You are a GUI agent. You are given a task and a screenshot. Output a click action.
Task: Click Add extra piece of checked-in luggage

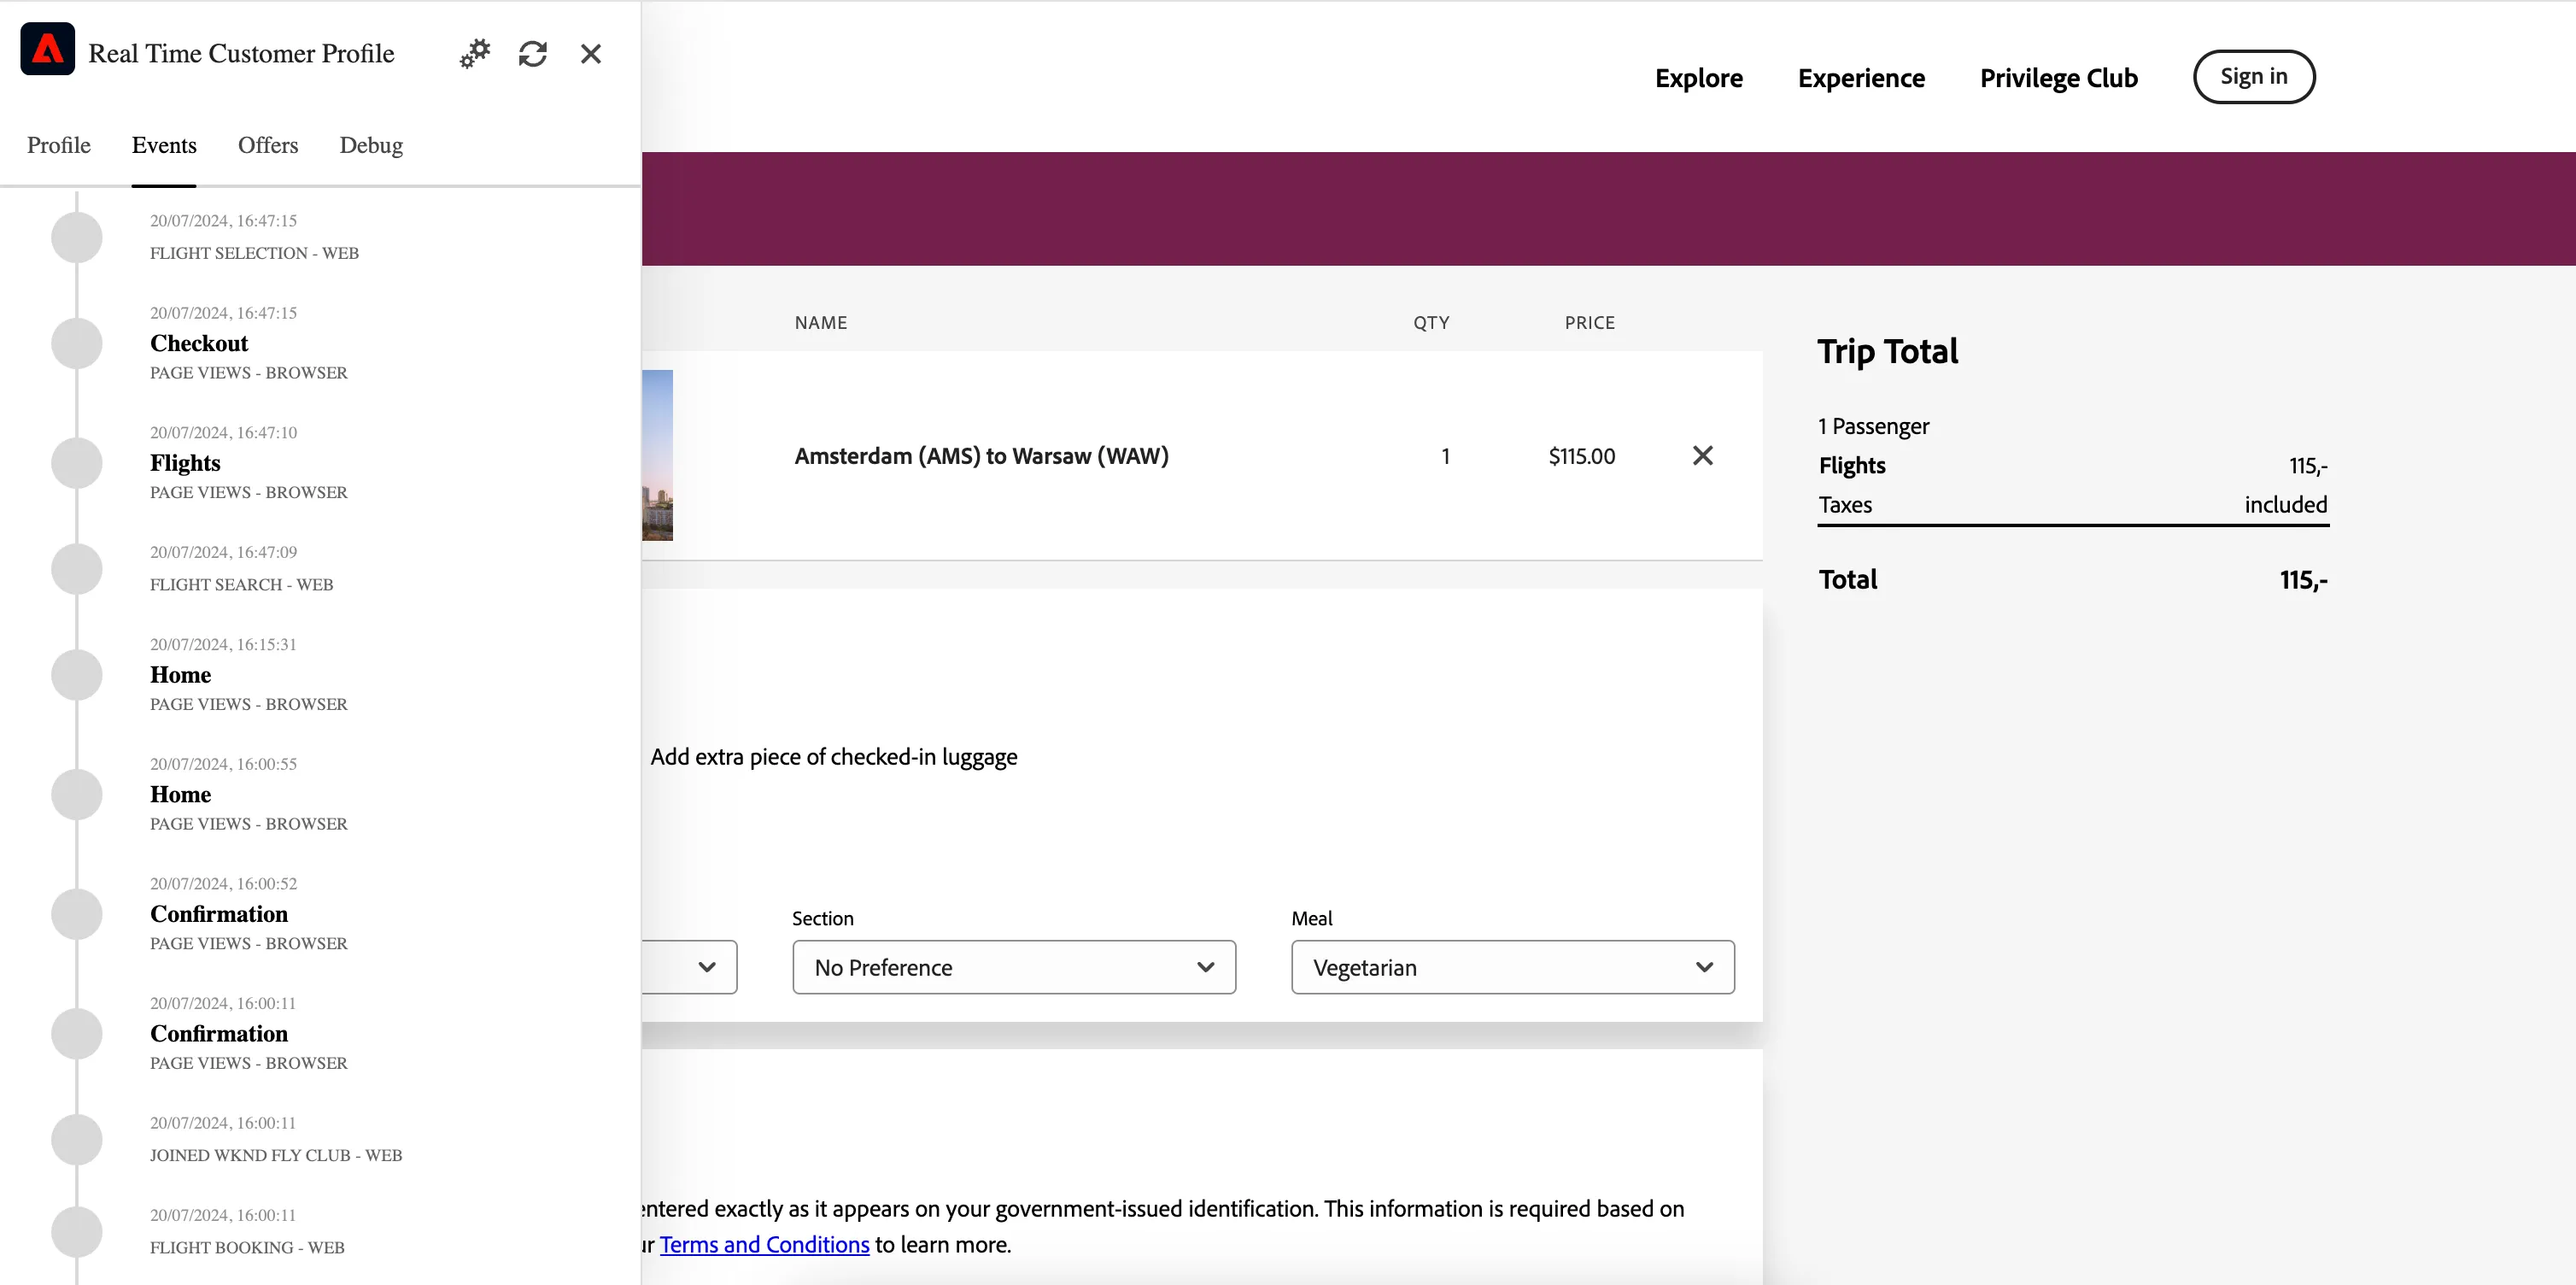pyautogui.click(x=833, y=757)
